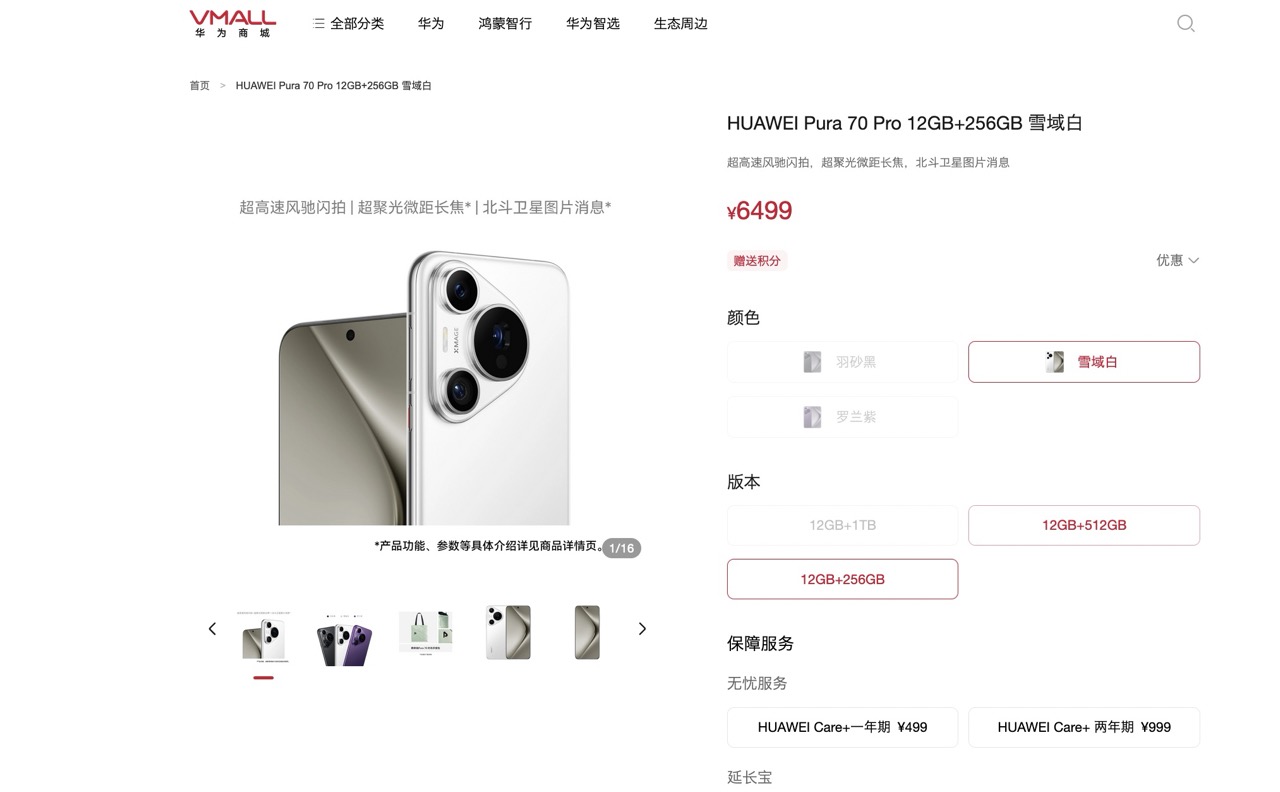Open the 鸿蒙智行 menu item
The image size is (1280, 792).
coord(505,23)
